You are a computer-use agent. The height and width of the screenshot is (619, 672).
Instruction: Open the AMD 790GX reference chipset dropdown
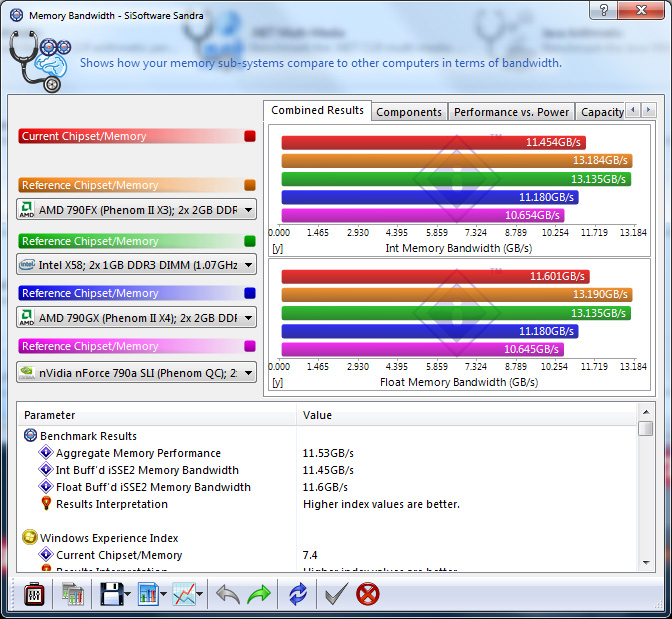click(x=137, y=318)
